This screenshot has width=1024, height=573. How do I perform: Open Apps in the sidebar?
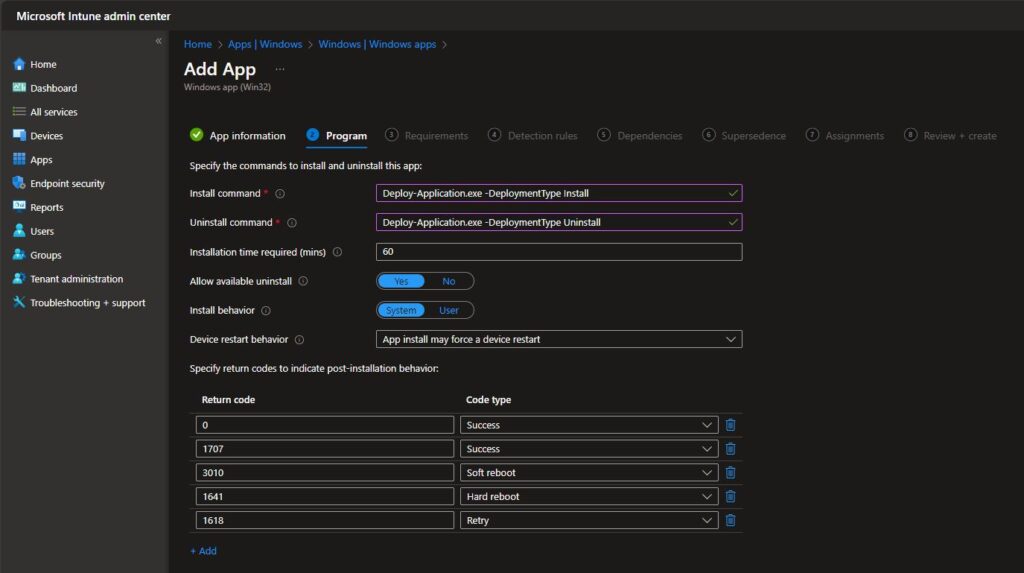33,159
